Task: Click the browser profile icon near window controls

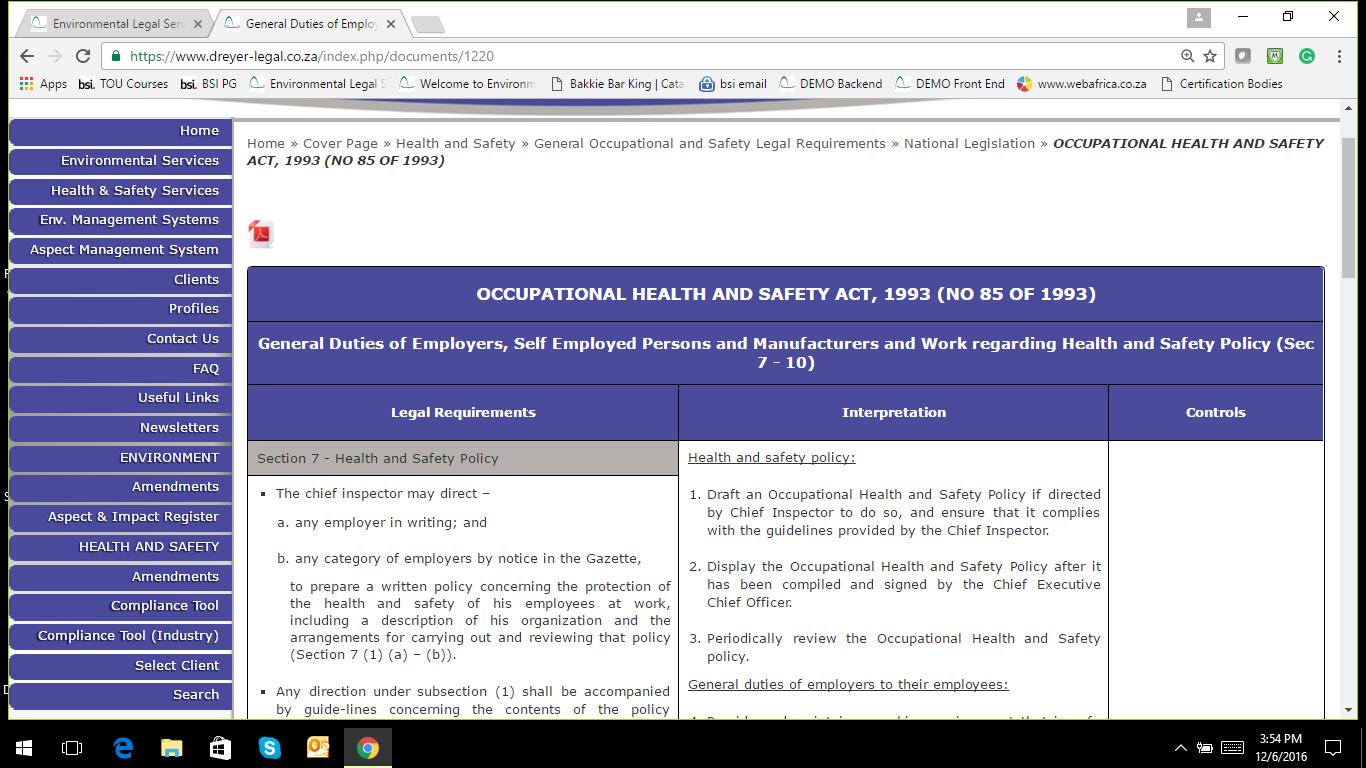Action: [x=1197, y=17]
